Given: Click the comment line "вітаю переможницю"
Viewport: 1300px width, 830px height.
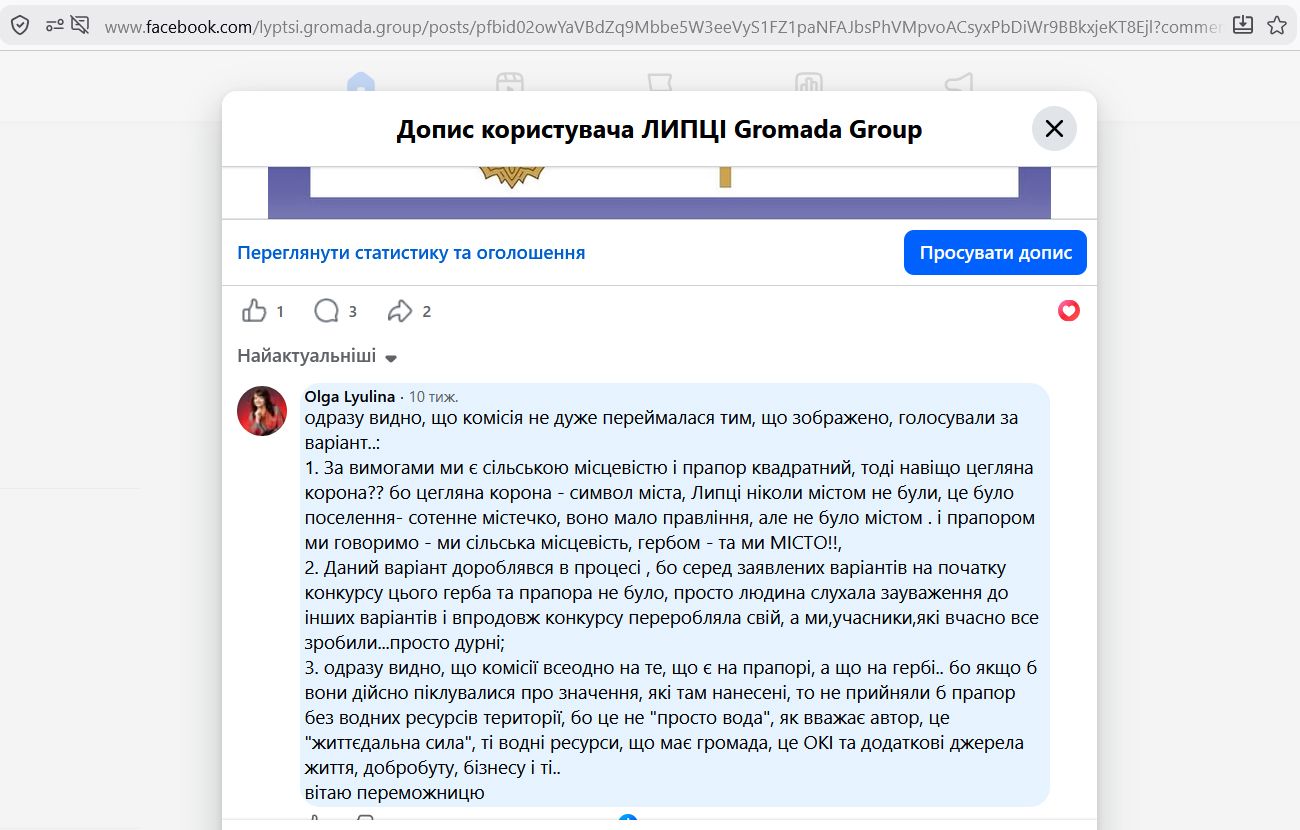Looking at the screenshot, I should point(395,793).
